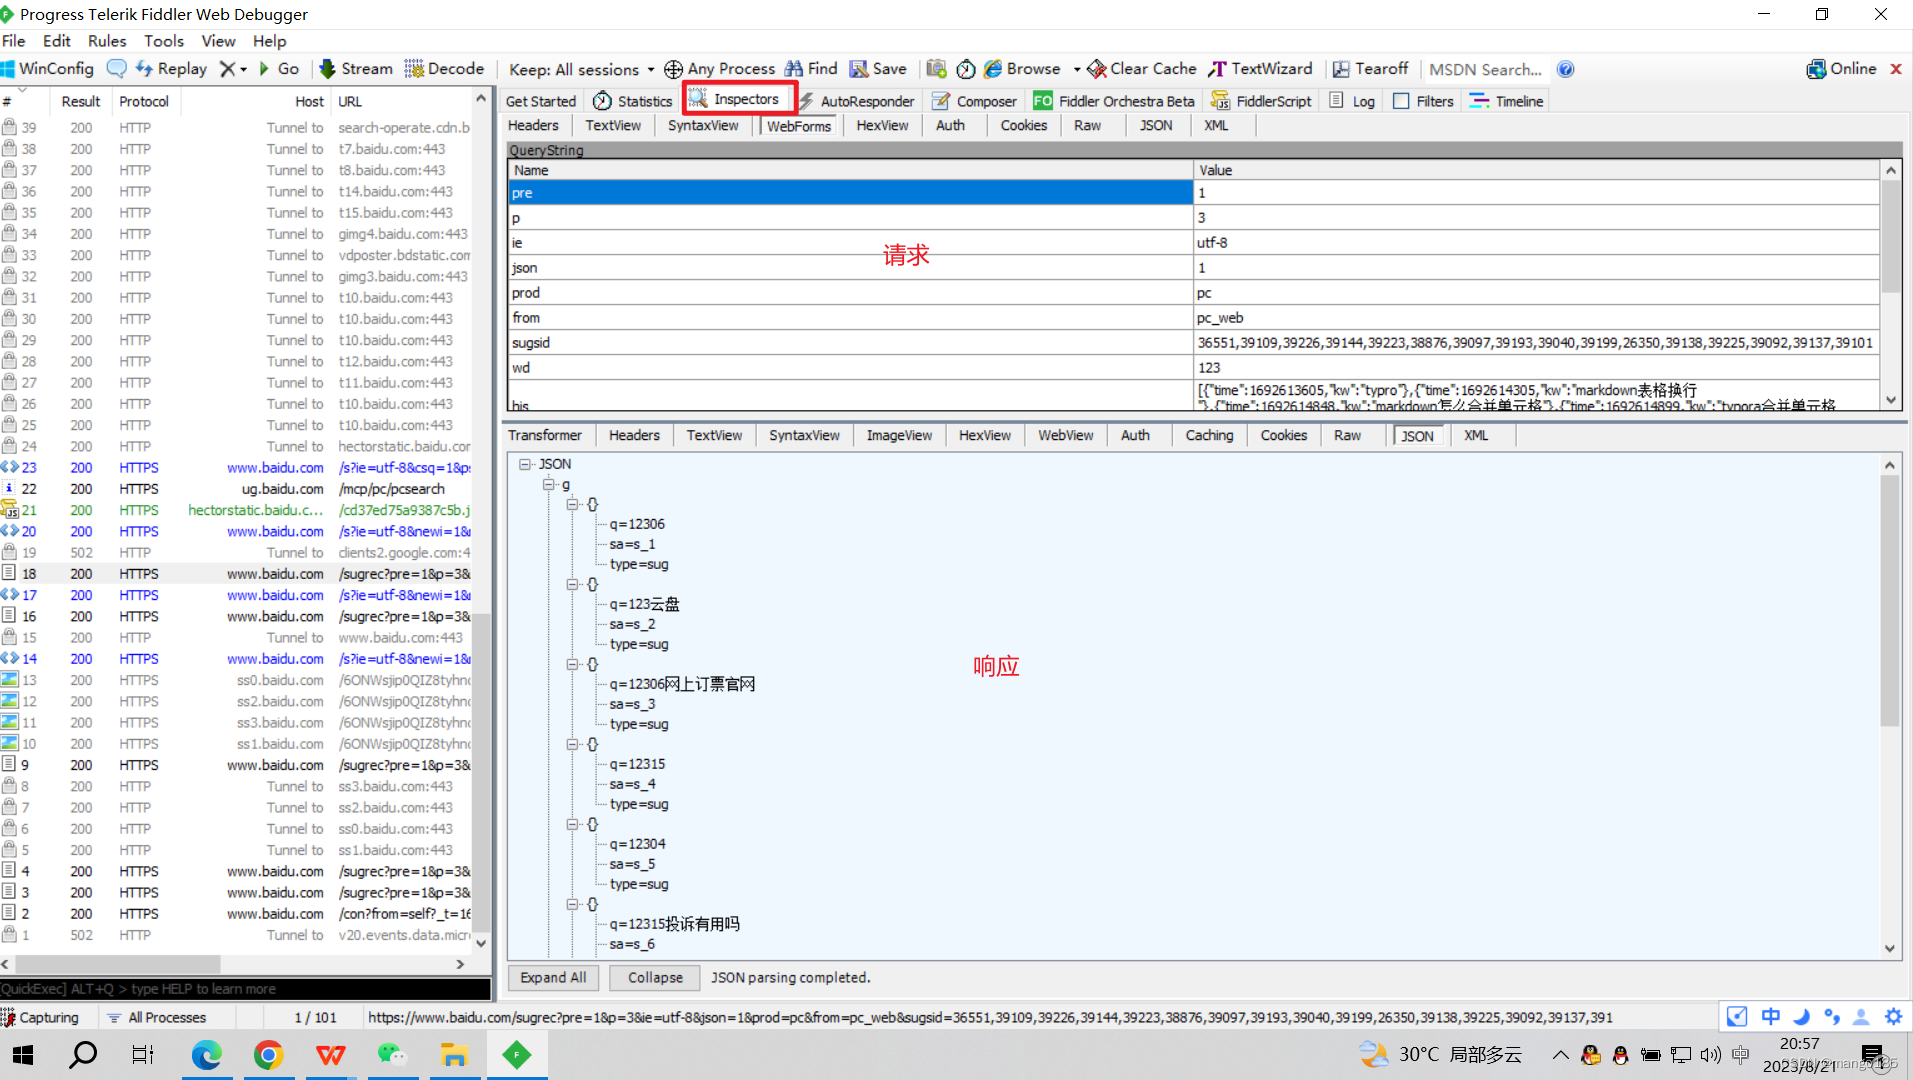Image resolution: width=1913 pixels, height=1080 pixels.
Task: Collapse the object containing q=12315
Action: (572, 744)
